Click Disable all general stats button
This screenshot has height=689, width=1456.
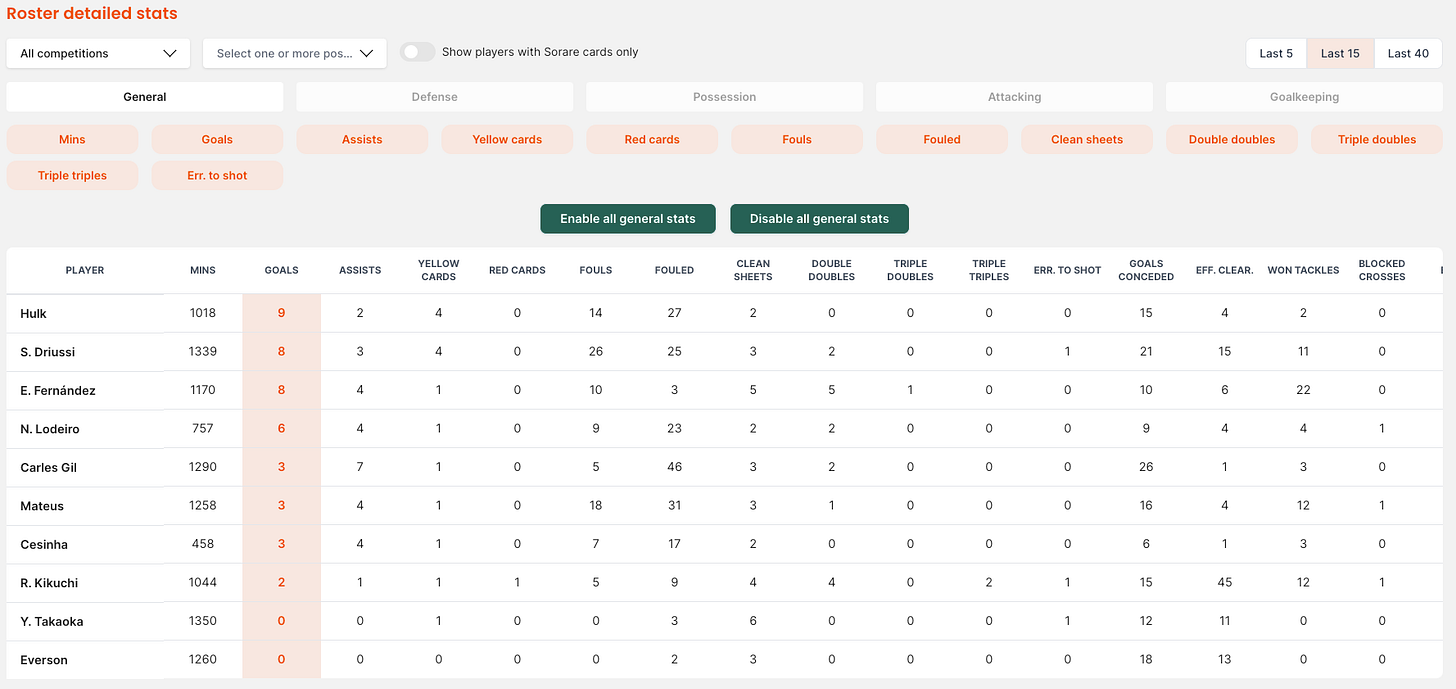click(x=819, y=218)
